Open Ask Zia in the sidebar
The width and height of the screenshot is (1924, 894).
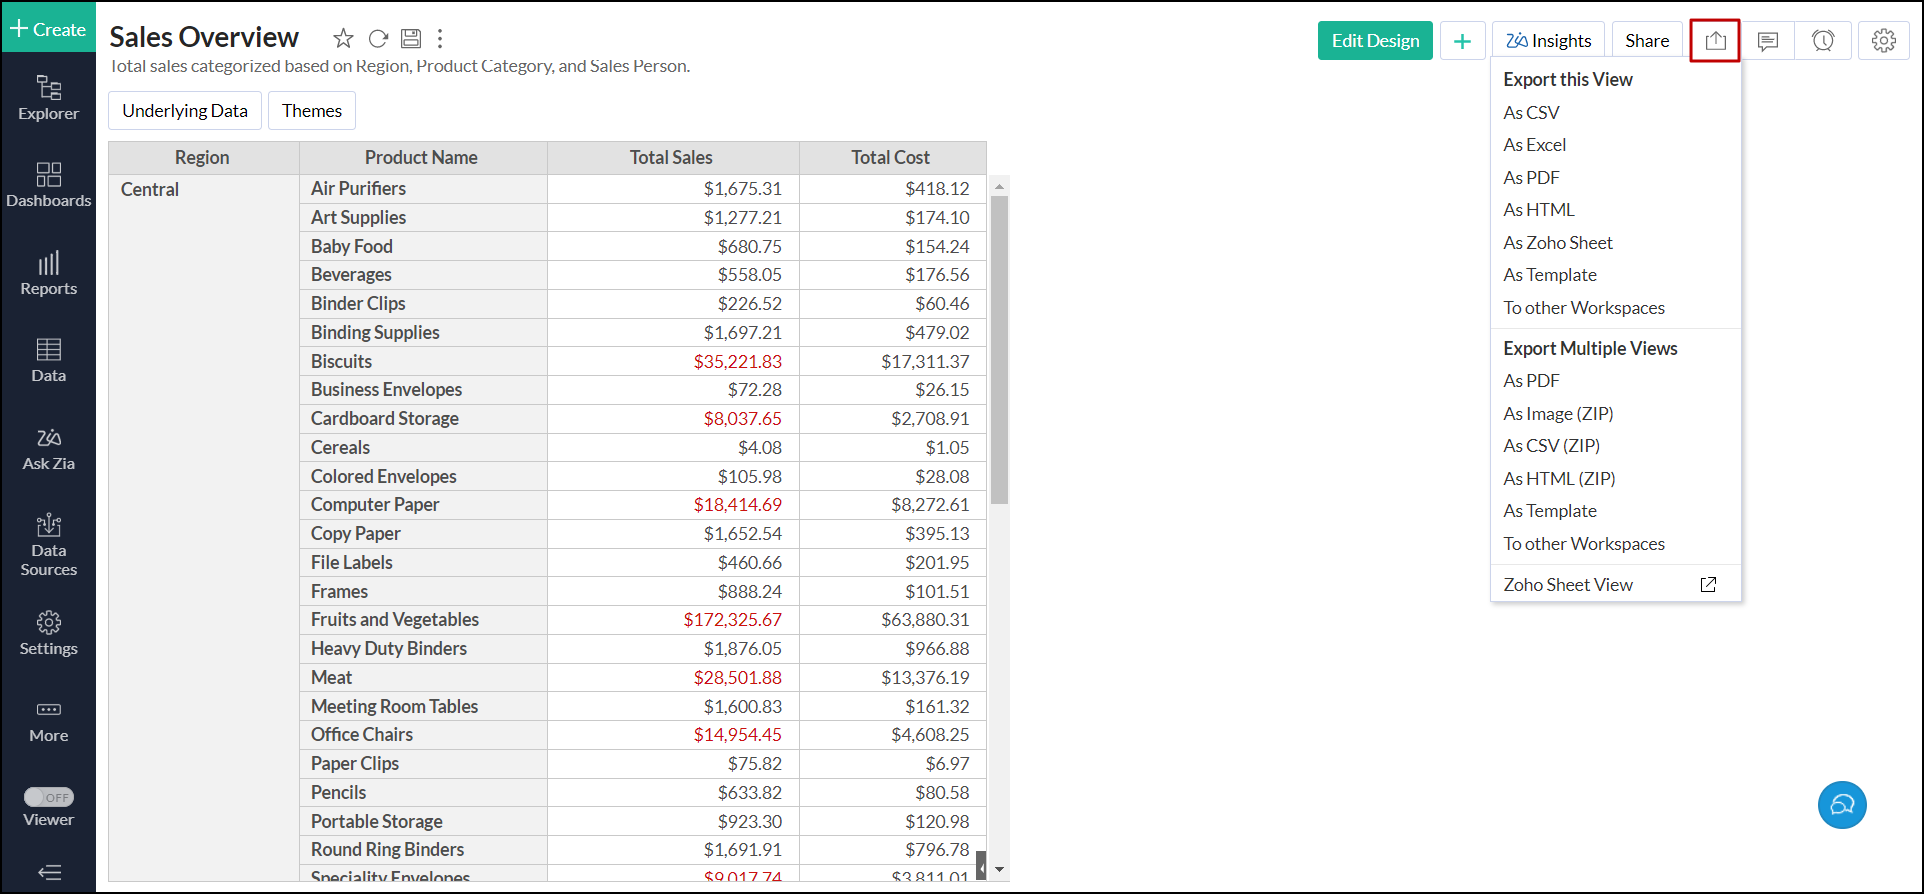click(x=48, y=449)
